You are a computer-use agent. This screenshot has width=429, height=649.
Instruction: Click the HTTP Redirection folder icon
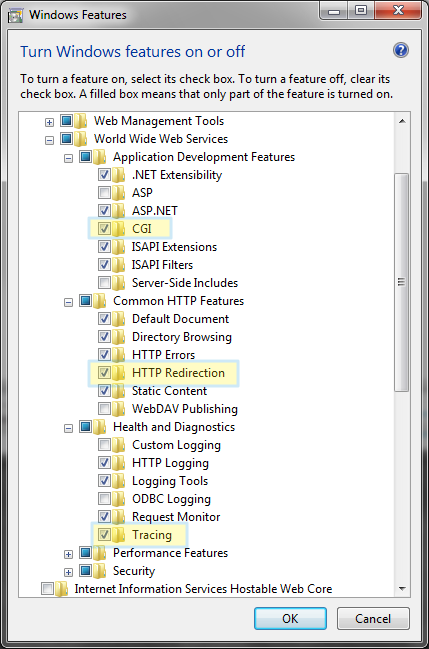[x=118, y=373]
